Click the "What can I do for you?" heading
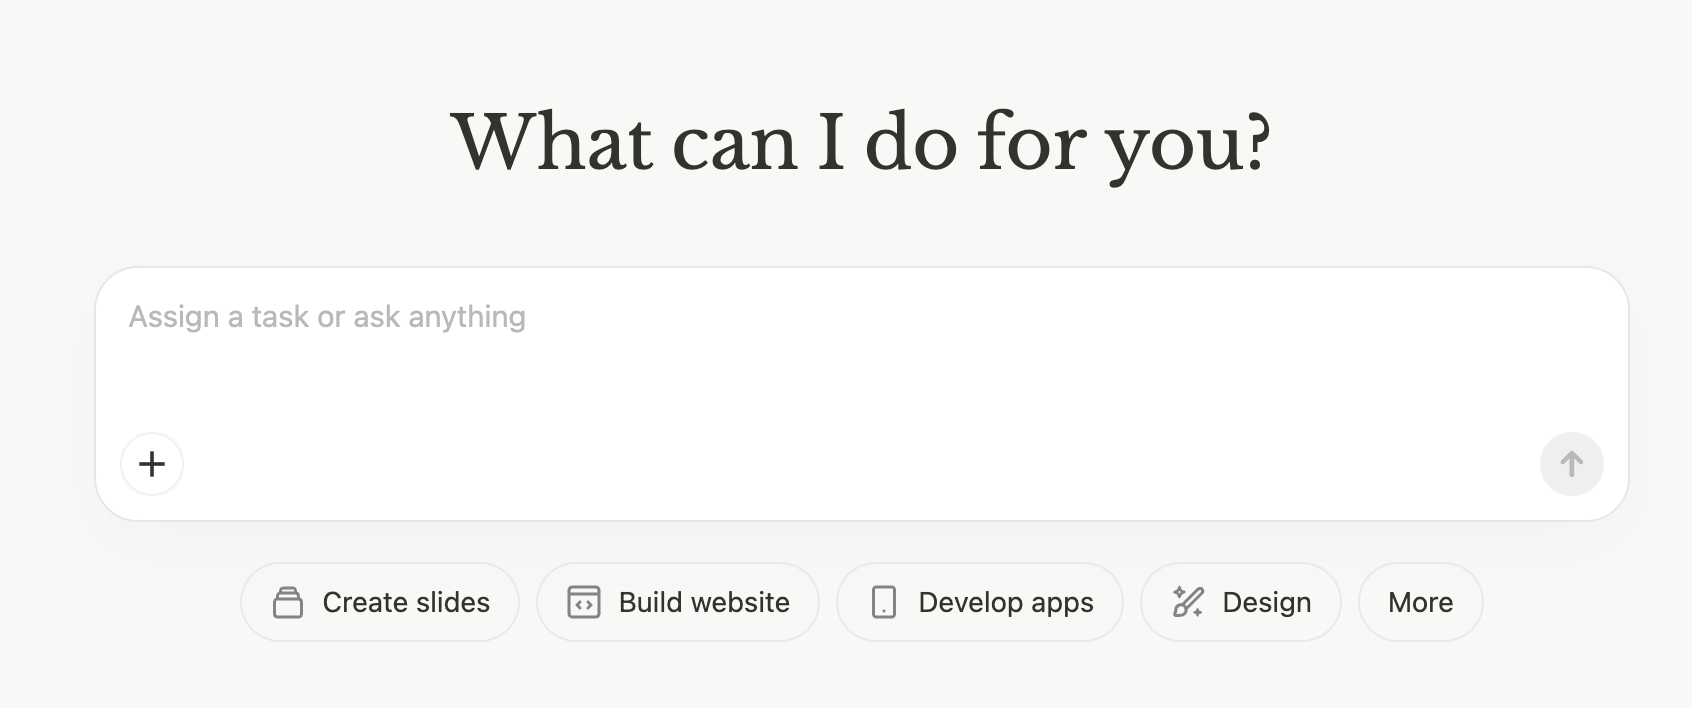1692x708 pixels. pyautogui.click(x=861, y=143)
